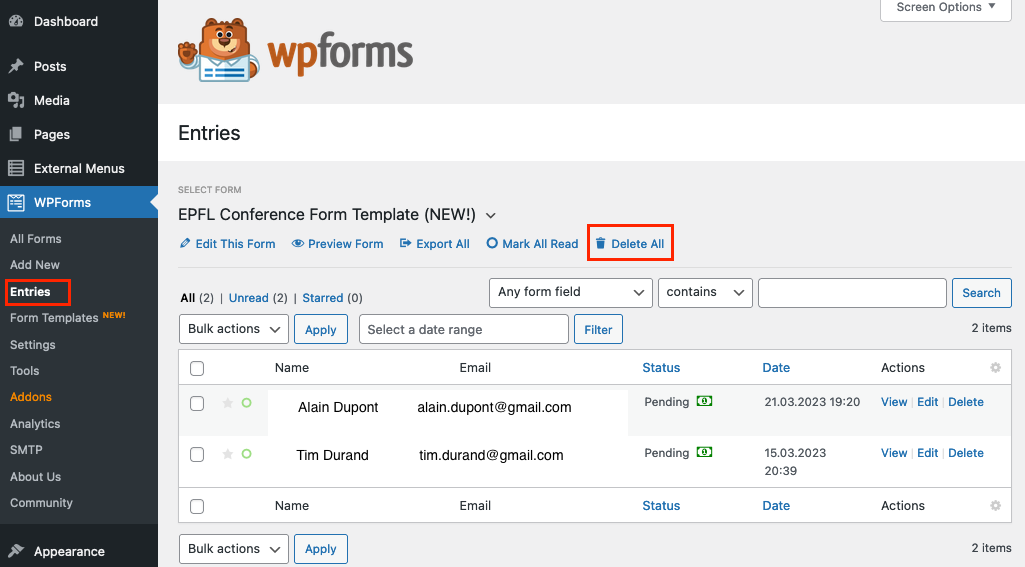This screenshot has width=1025, height=567.
Task: Check the Tim Durand row checkbox
Action: click(x=197, y=455)
